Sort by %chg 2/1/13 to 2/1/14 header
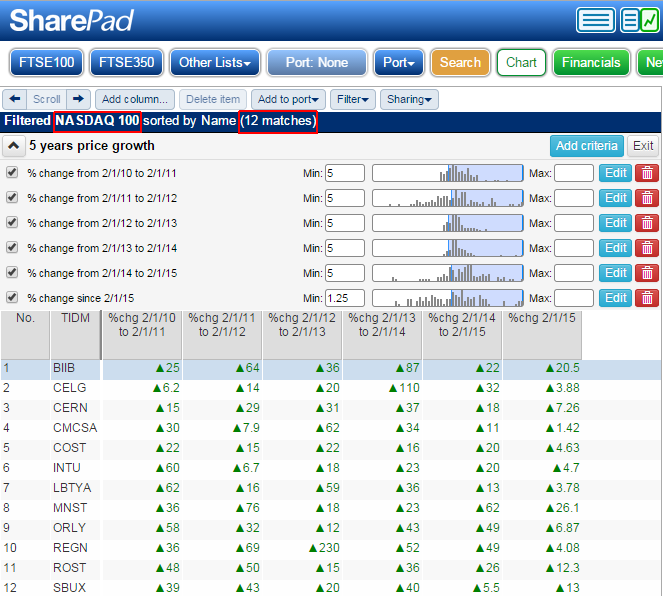 point(382,335)
